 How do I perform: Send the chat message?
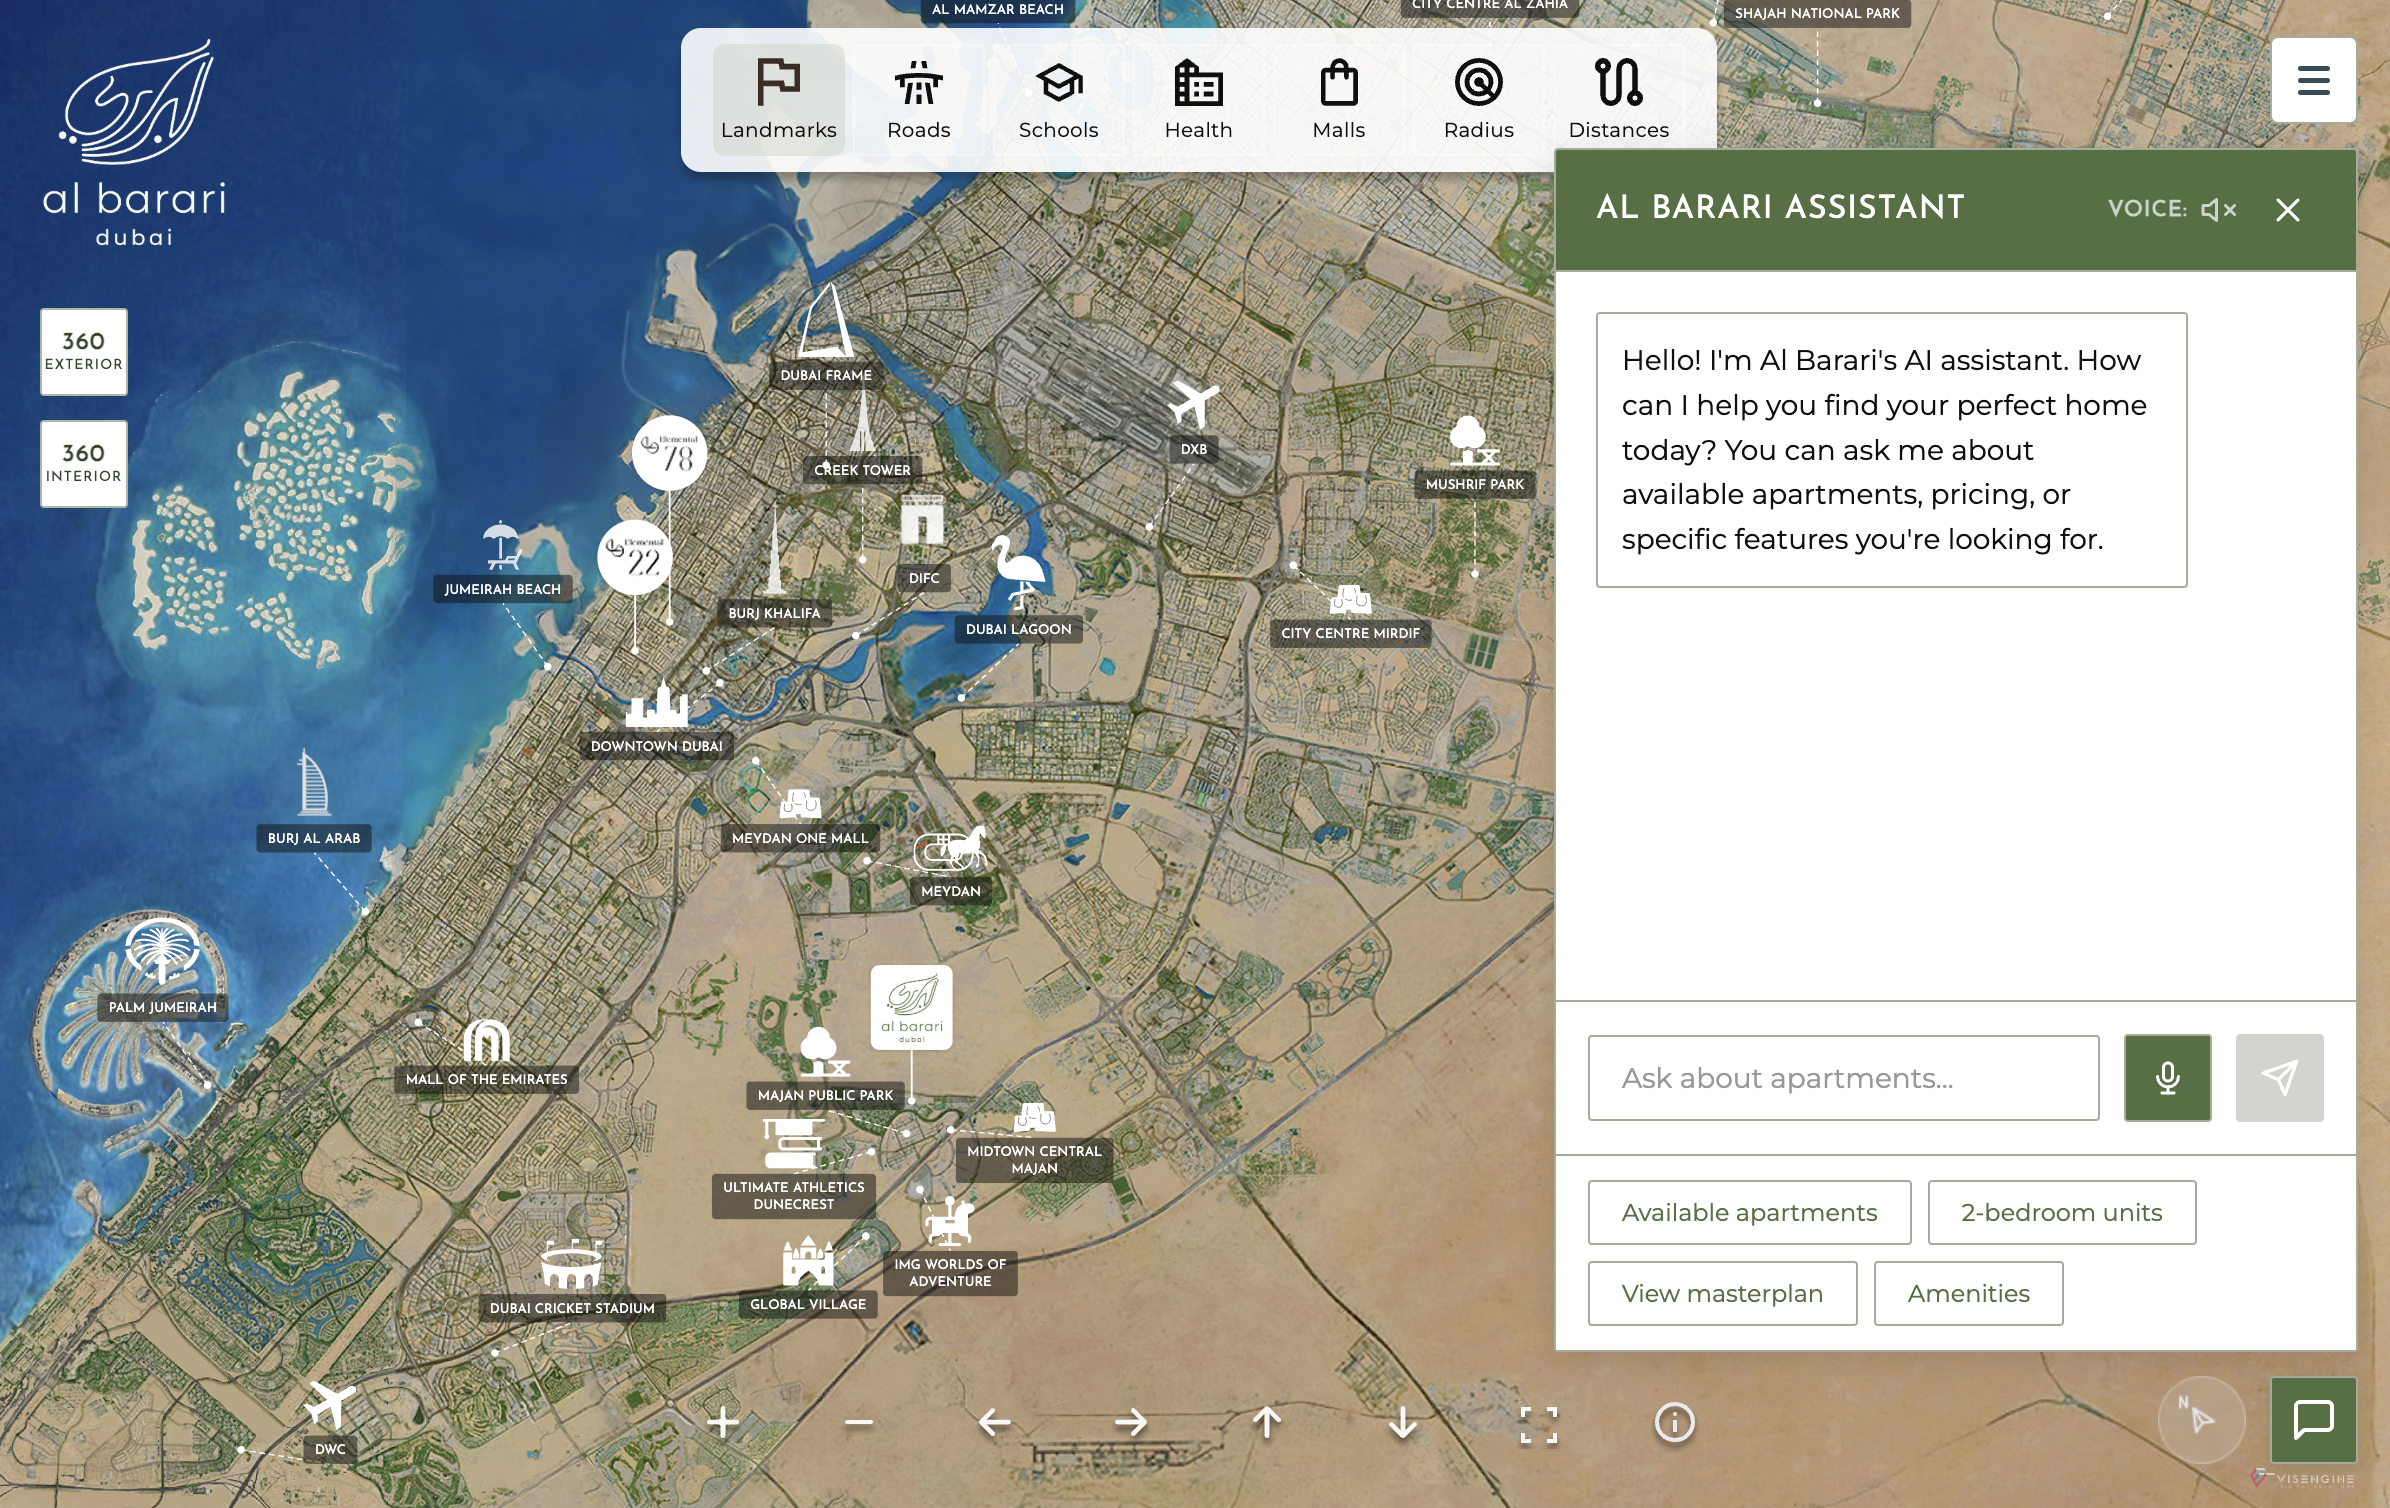[2279, 1078]
